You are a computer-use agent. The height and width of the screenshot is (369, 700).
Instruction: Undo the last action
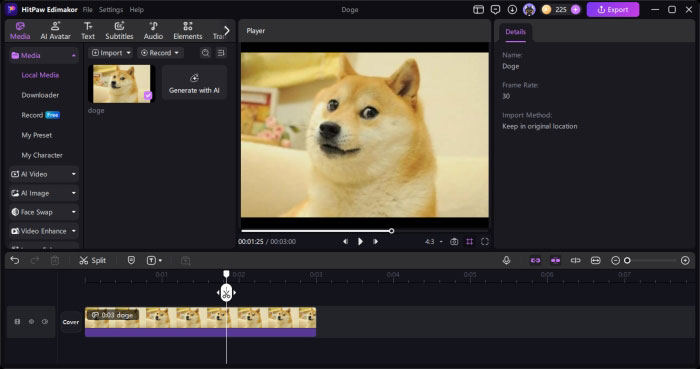(x=15, y=260)
